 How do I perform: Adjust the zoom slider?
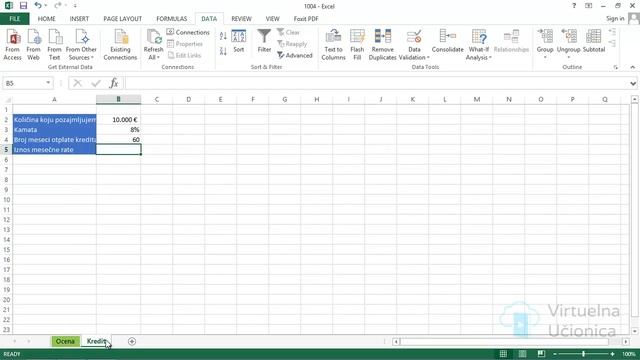(x=583, y=354)
